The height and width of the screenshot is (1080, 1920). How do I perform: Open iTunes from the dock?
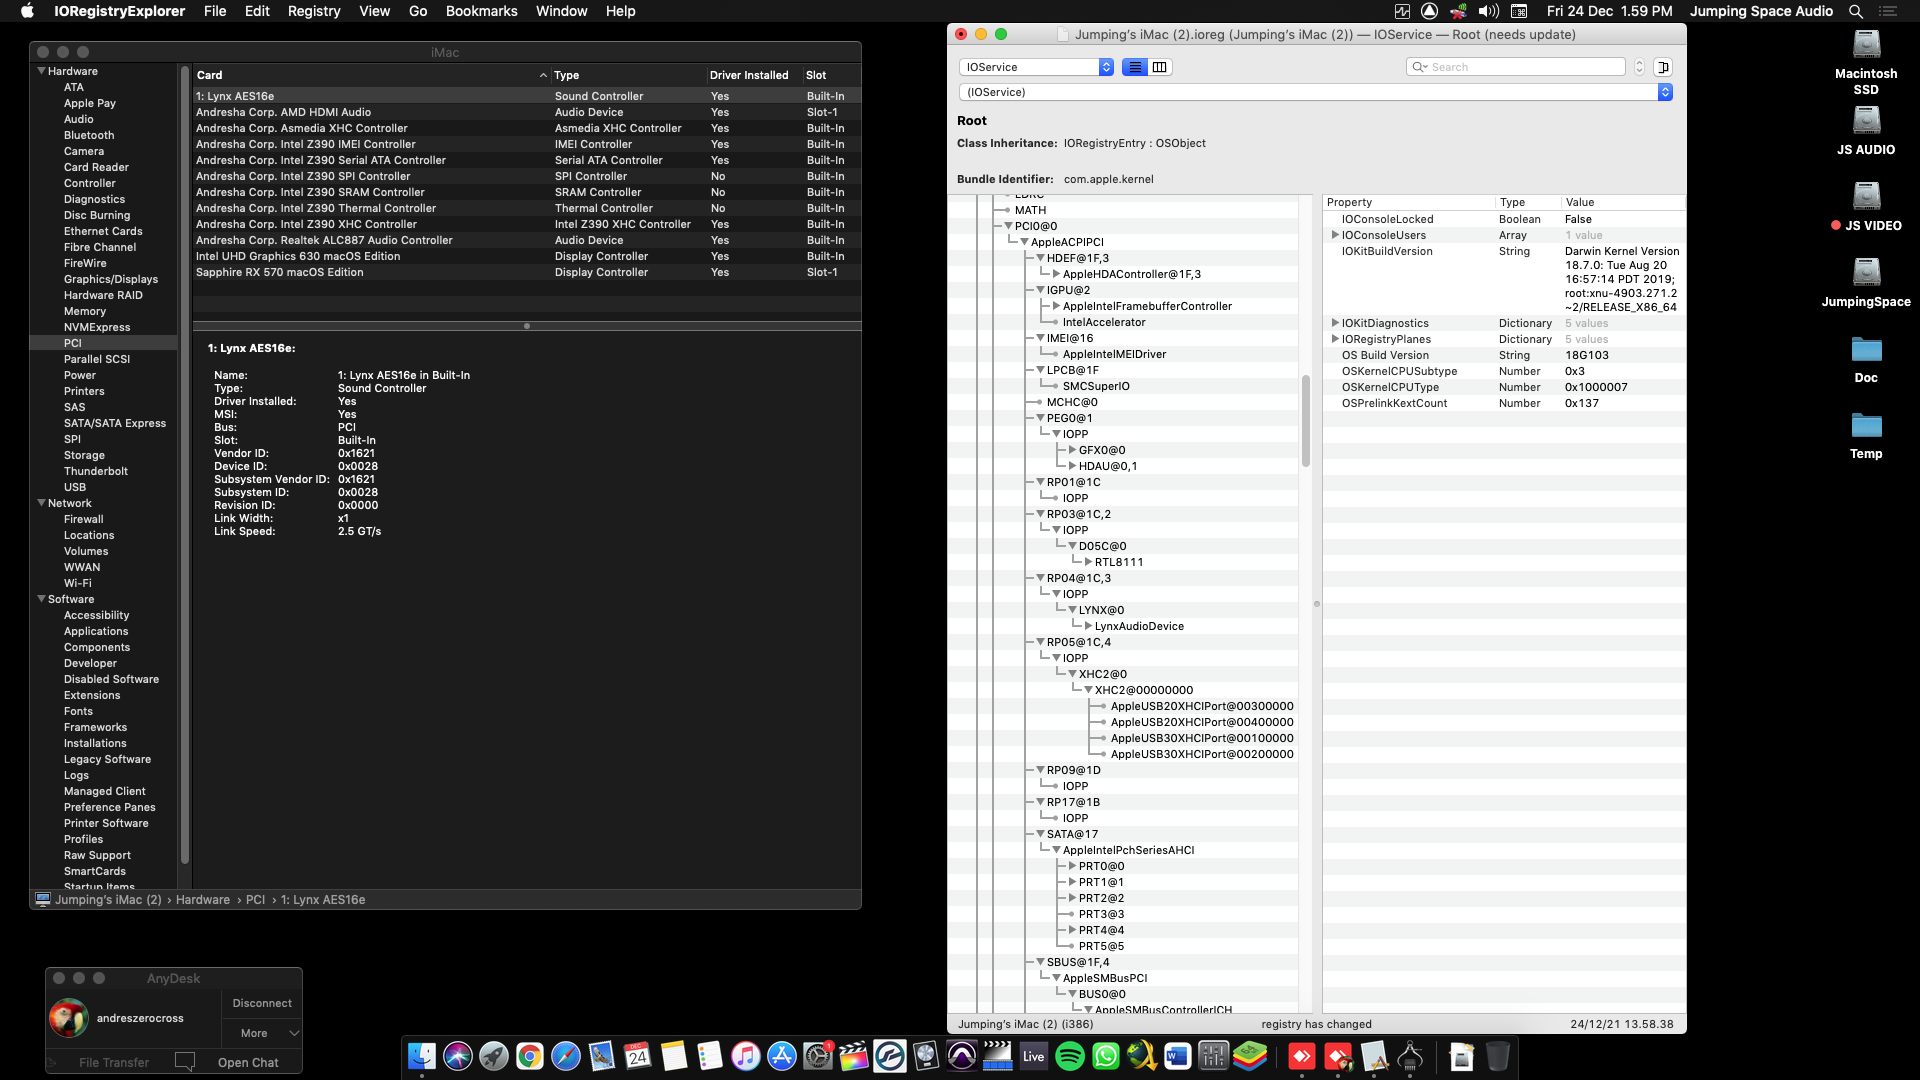746,1056
